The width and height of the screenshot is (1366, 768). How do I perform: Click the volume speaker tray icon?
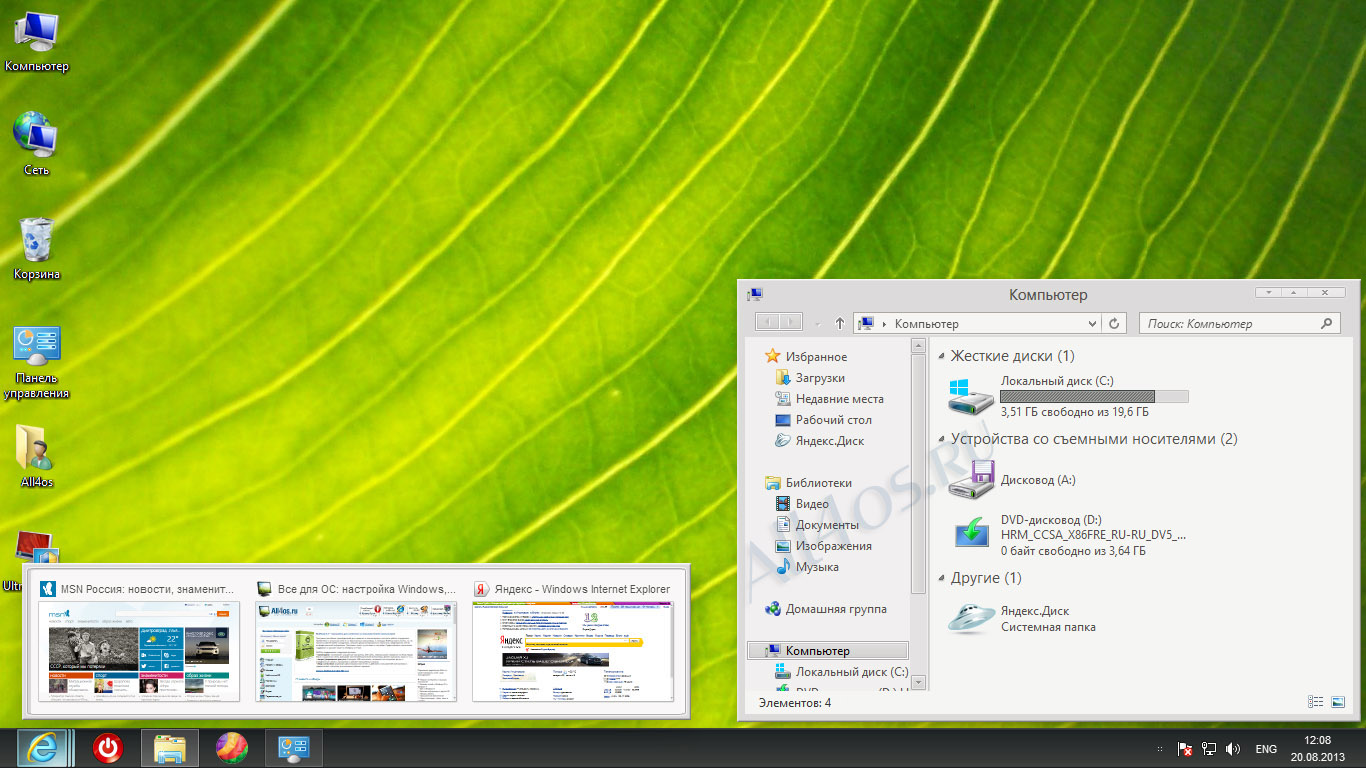(x=1233, y=748)
